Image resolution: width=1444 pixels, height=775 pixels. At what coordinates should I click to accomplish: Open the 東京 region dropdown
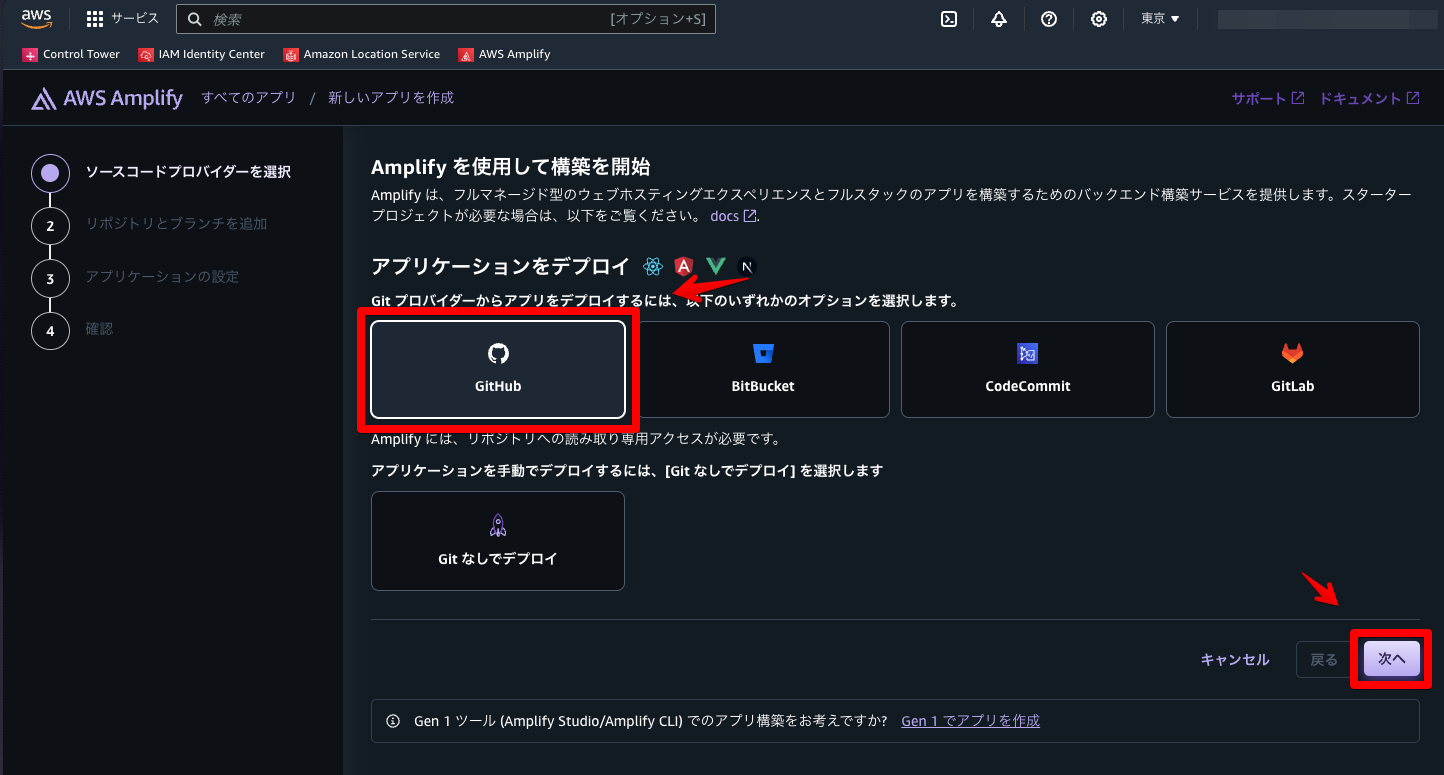[1161, 19]
